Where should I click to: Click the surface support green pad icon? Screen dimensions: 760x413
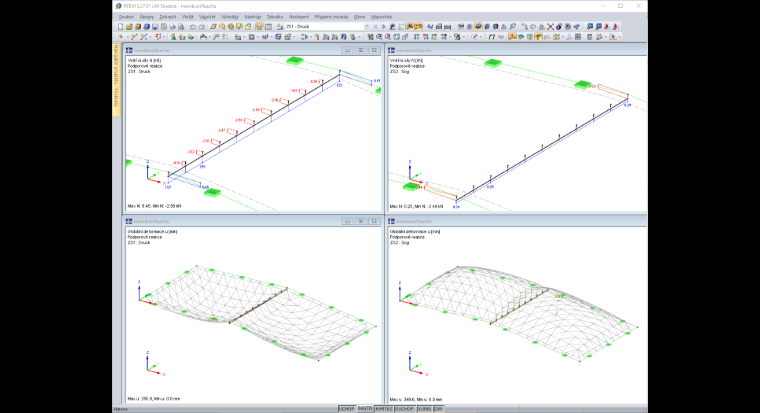pyautogui.click(x=191, y=37)
